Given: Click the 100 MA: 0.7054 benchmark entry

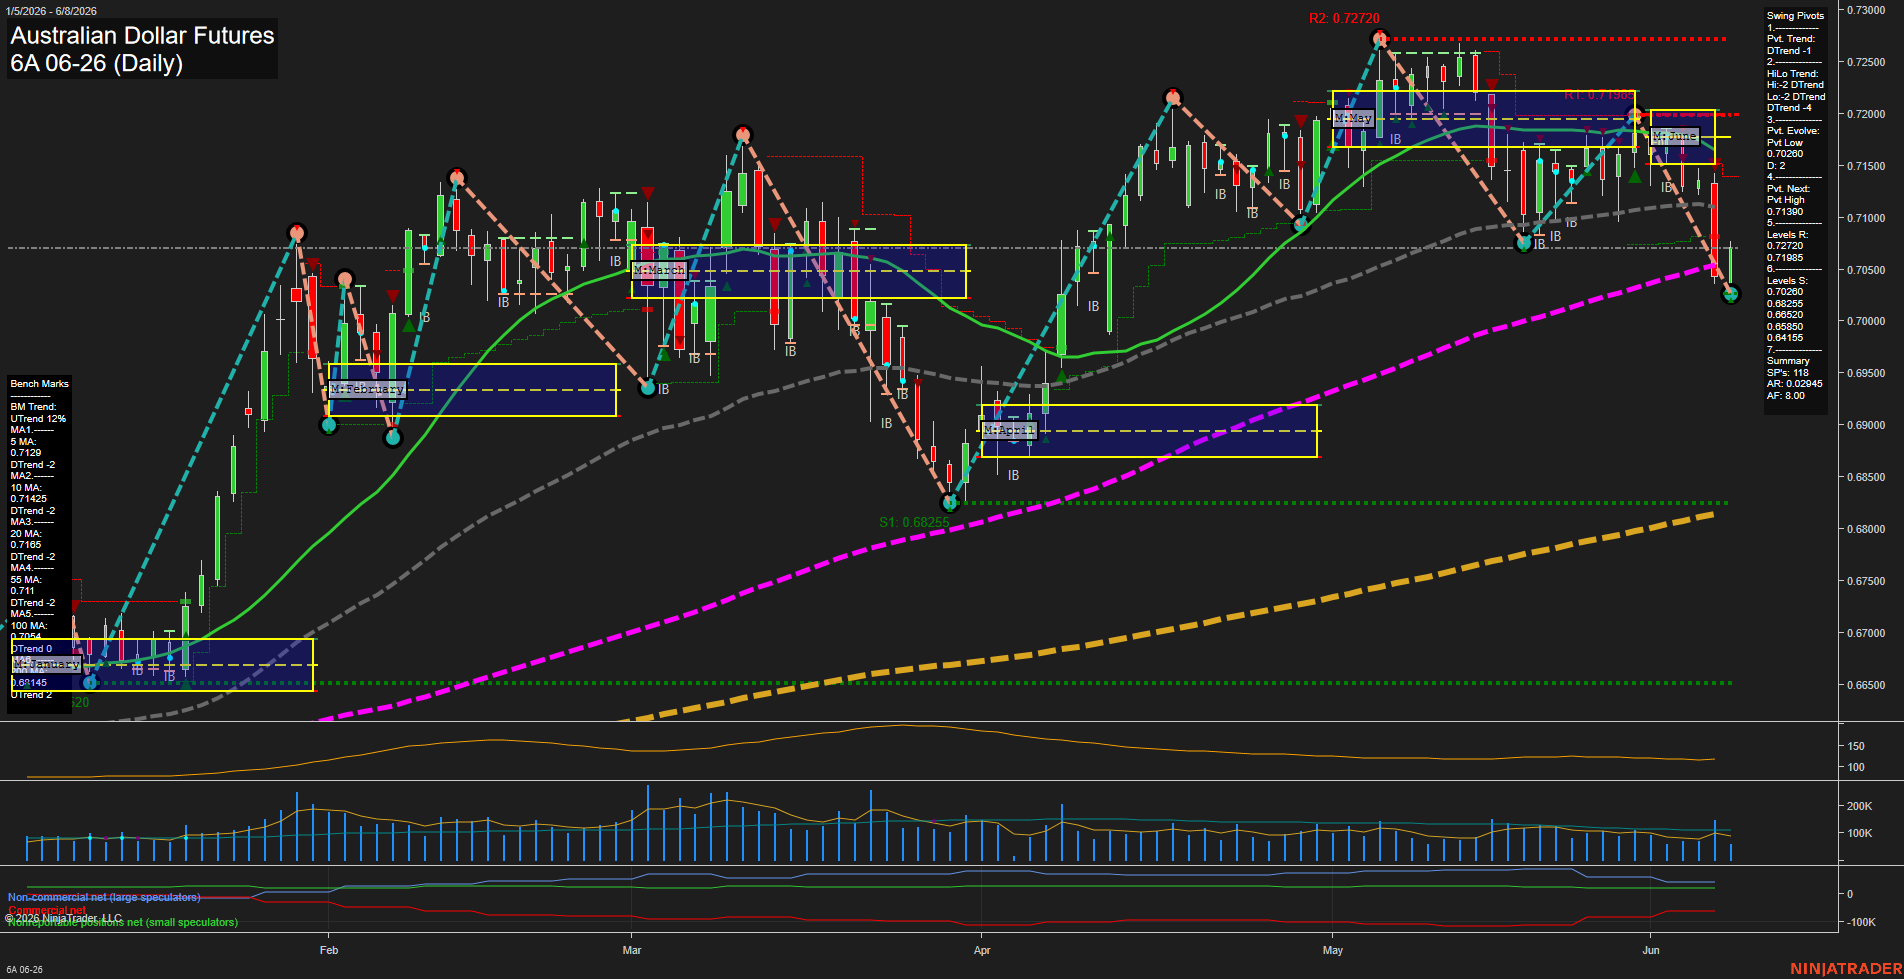Looking at the screenshot, I should click(x=29, y=631).
